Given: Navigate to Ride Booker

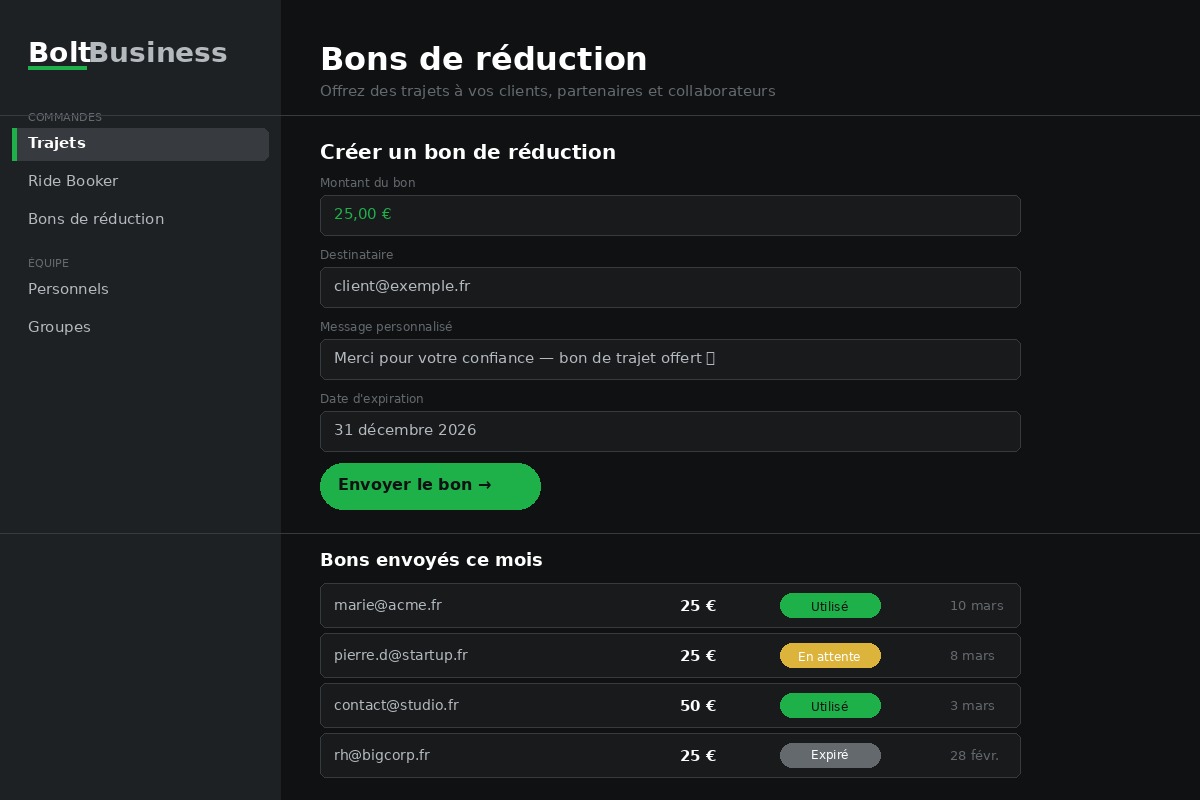Looking at the screenshot, I should coord(73,181).
